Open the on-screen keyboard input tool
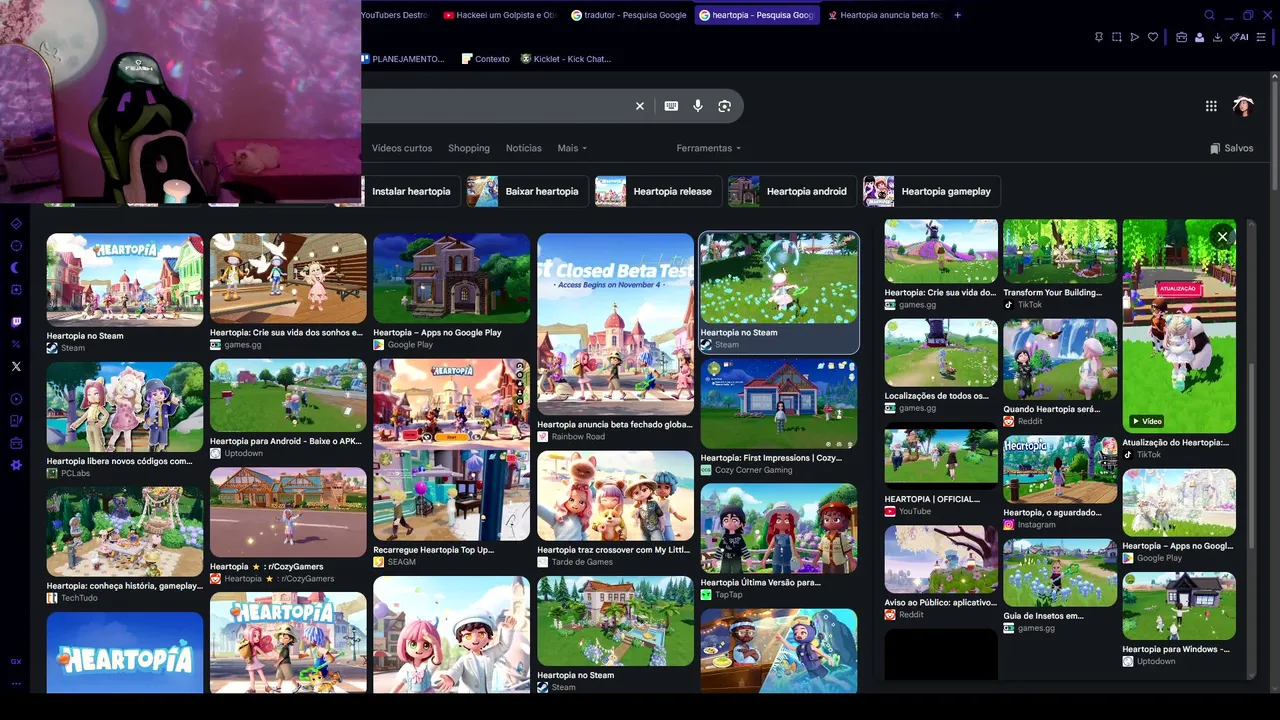1280x720 pixels. click(x=671, y=106)
